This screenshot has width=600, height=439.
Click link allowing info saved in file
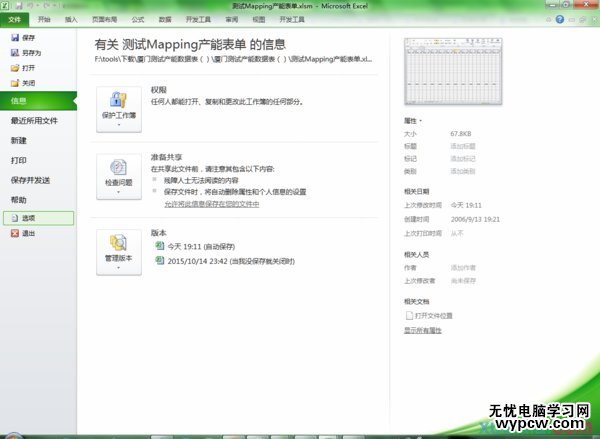[x=212, y=204]
